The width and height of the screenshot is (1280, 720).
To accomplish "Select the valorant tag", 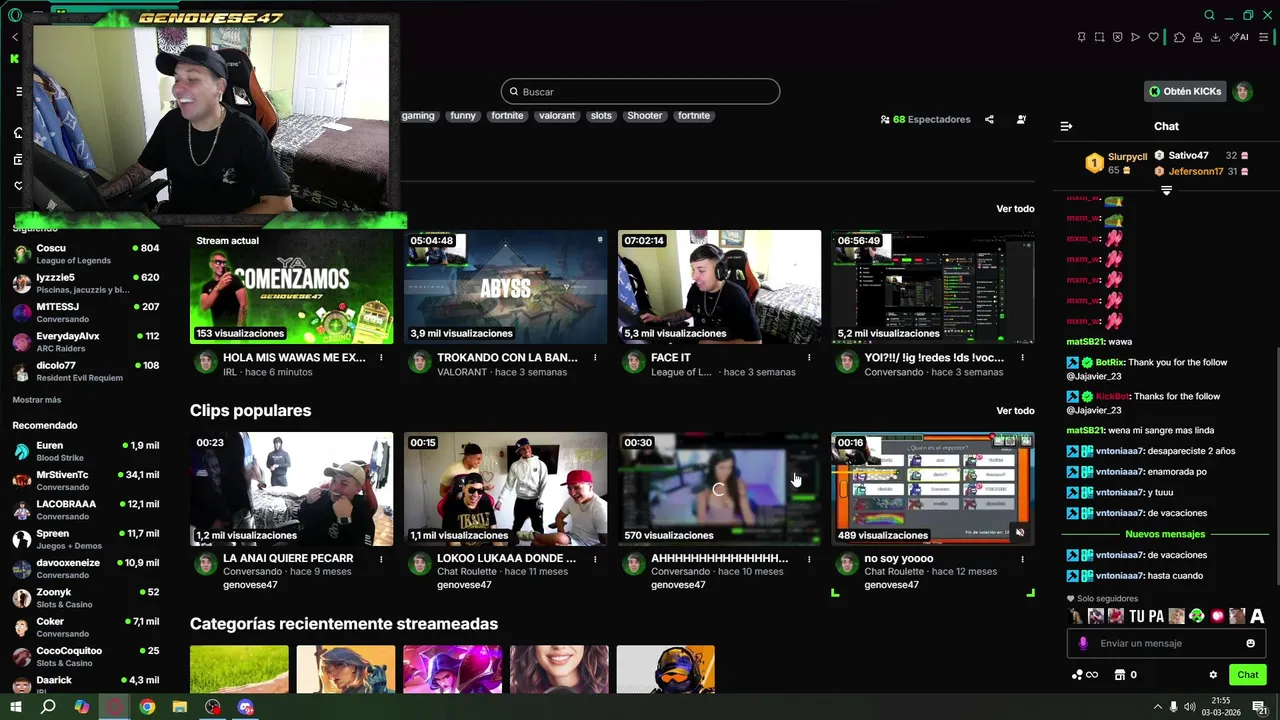I will [557, 115].
